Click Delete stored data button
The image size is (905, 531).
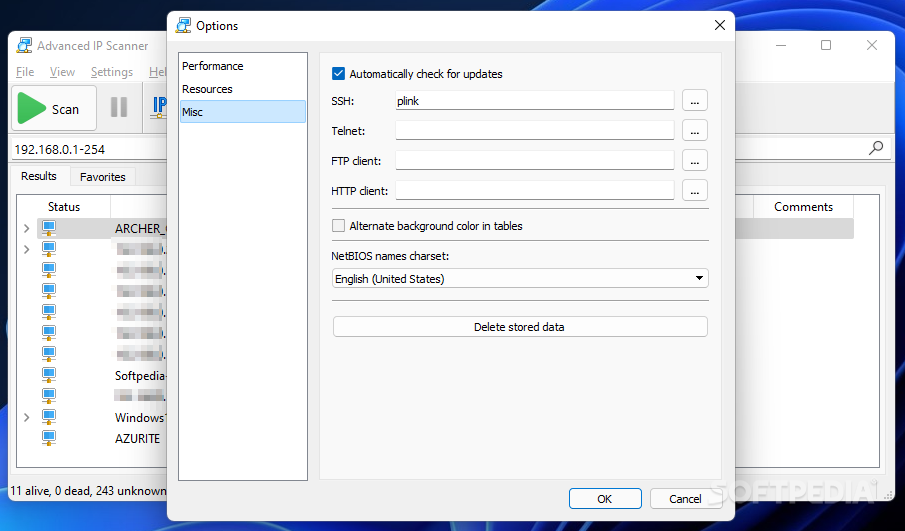click(520, 327)
